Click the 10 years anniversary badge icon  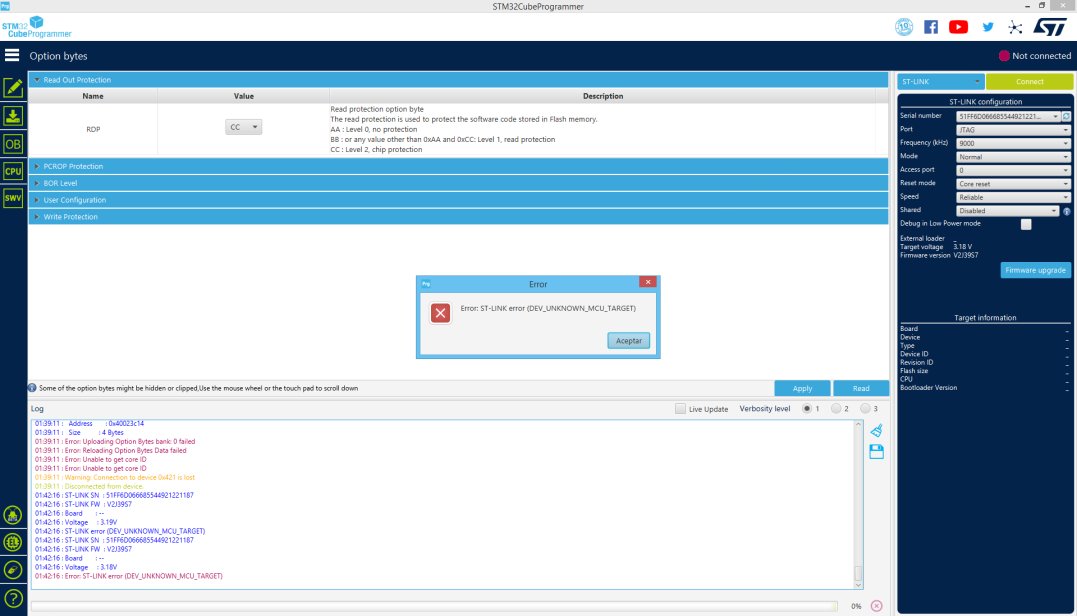coord(904,27)
